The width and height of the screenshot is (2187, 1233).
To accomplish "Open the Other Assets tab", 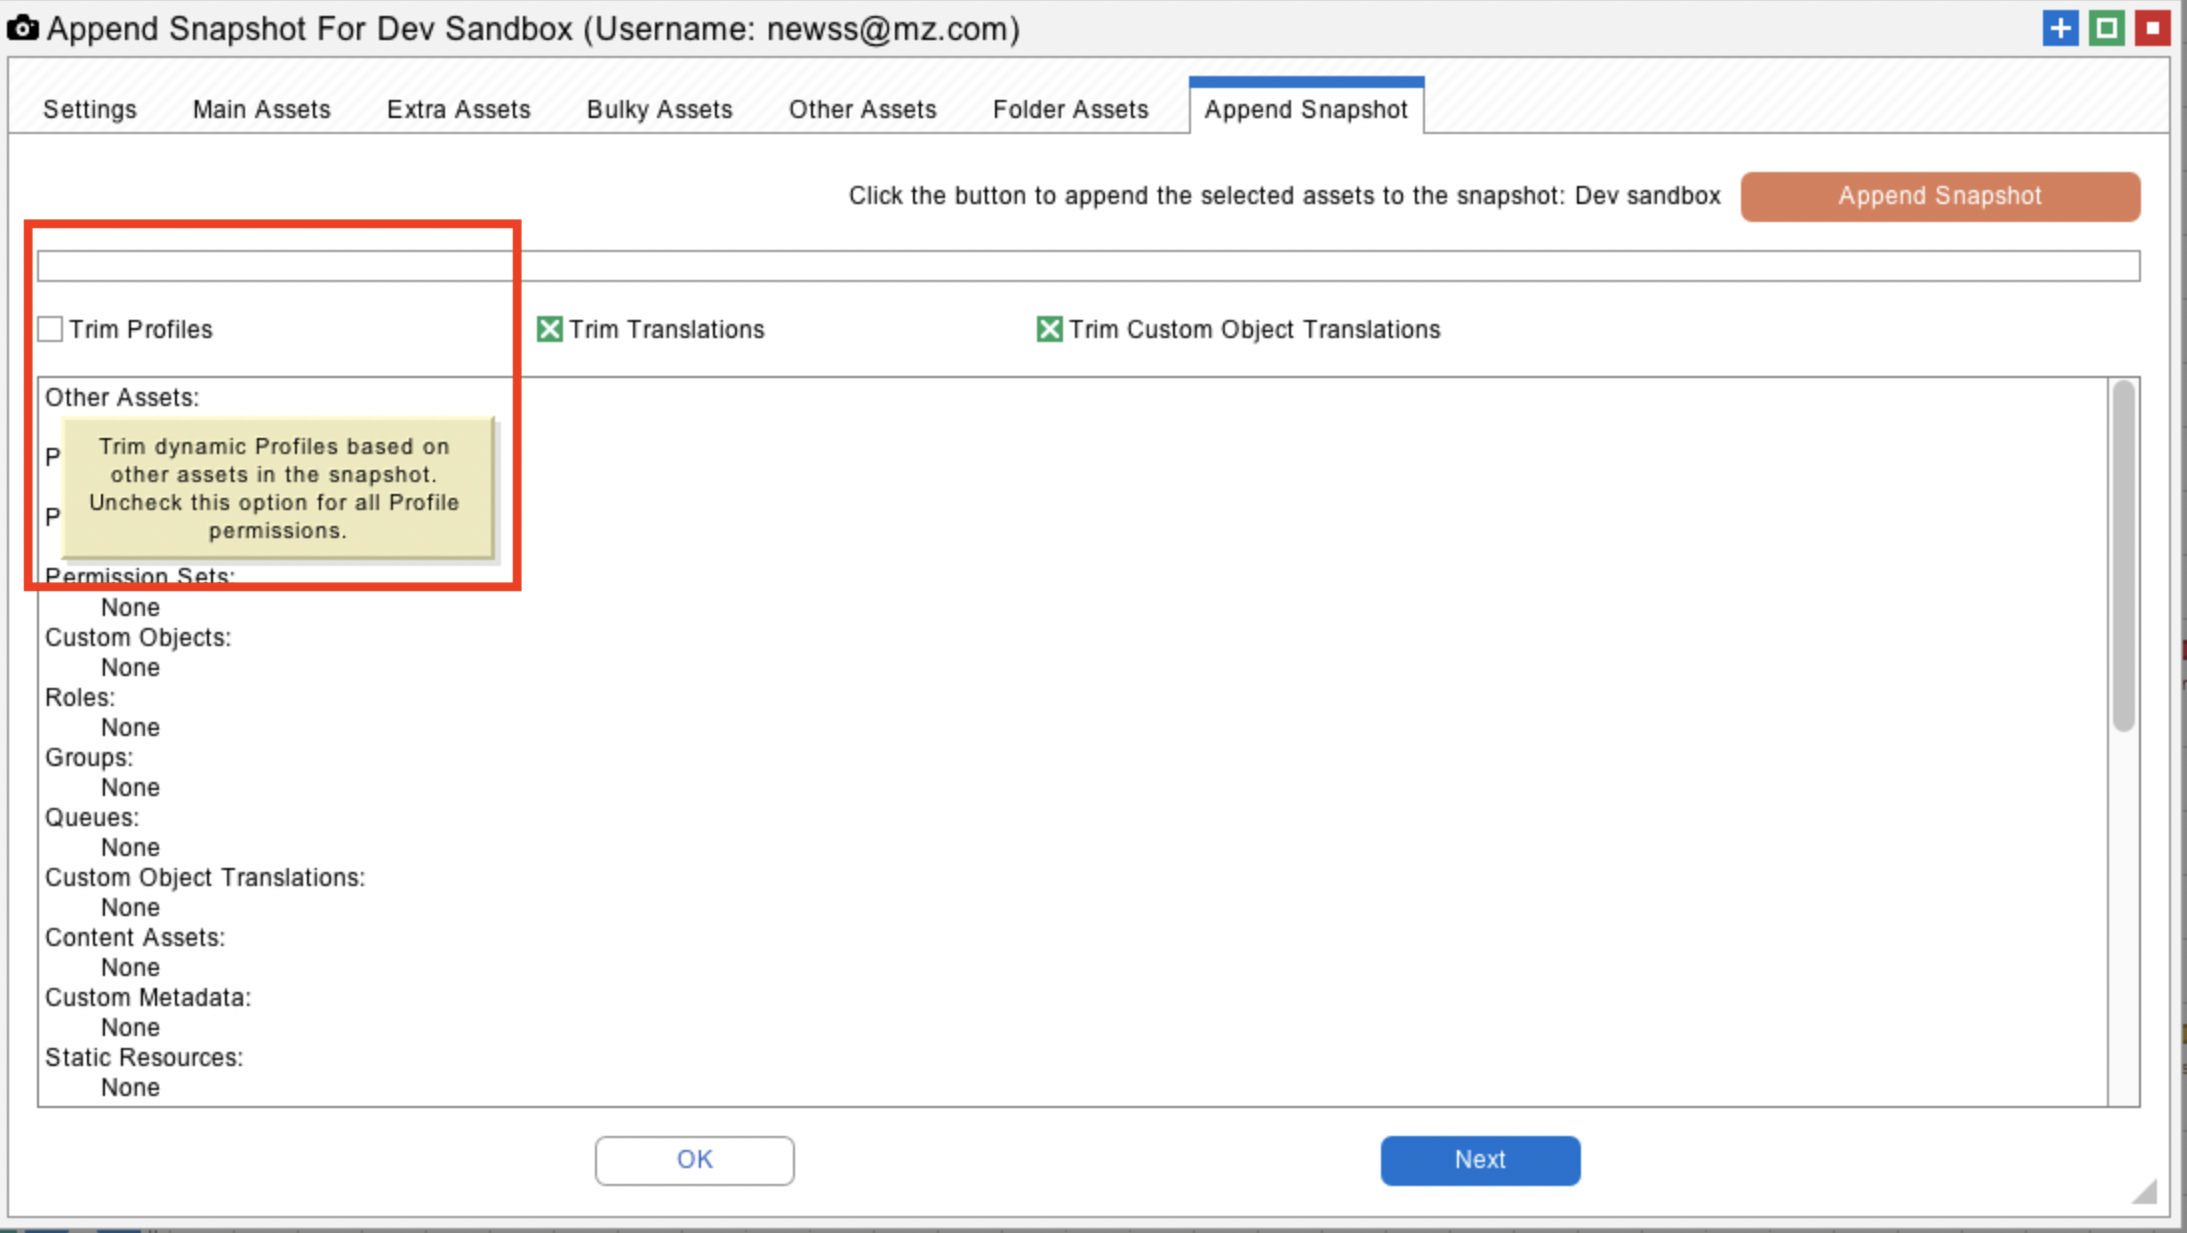I will tap(862, 109).
